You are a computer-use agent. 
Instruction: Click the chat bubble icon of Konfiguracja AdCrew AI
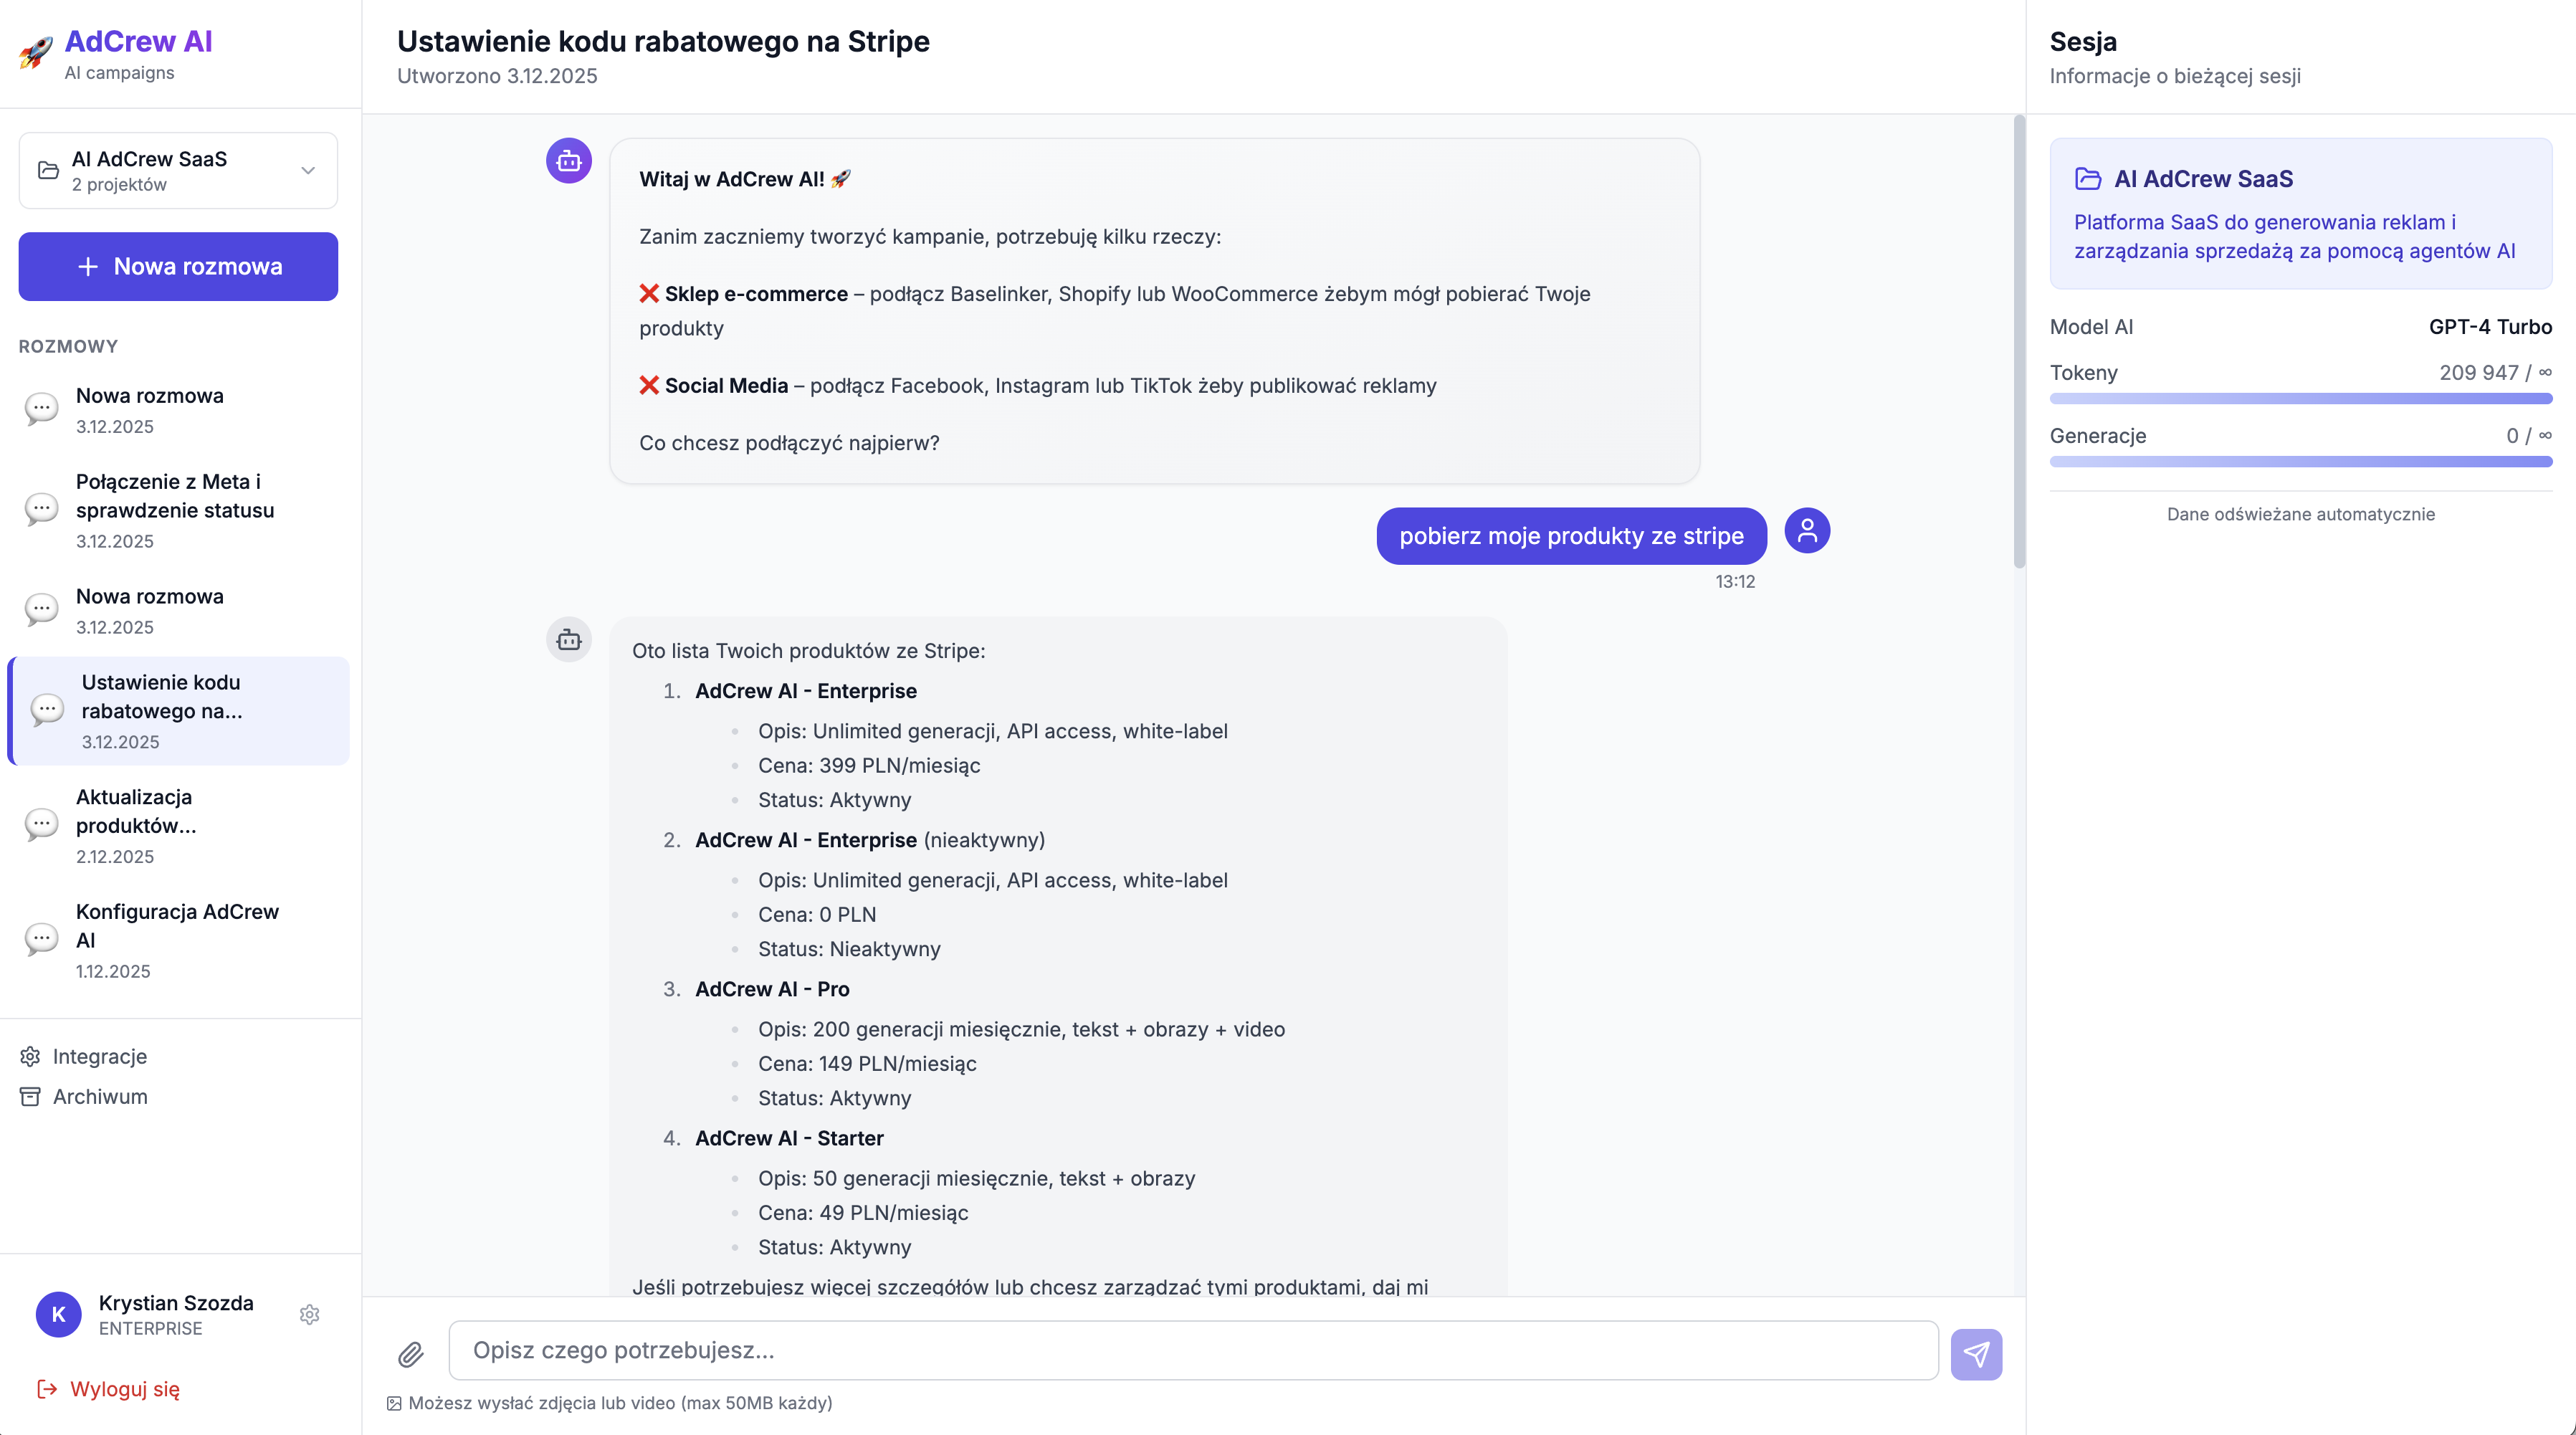coord(41,938)
